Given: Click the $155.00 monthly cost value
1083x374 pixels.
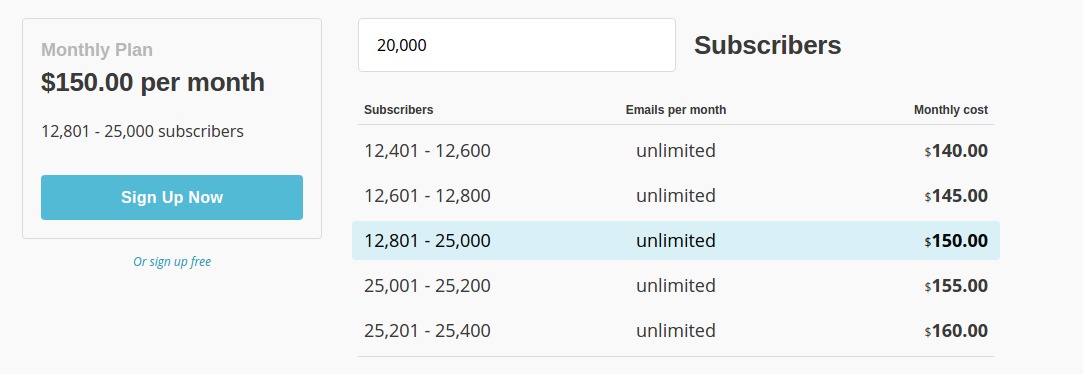Looking at the screenshot, I should coord(956,286).
